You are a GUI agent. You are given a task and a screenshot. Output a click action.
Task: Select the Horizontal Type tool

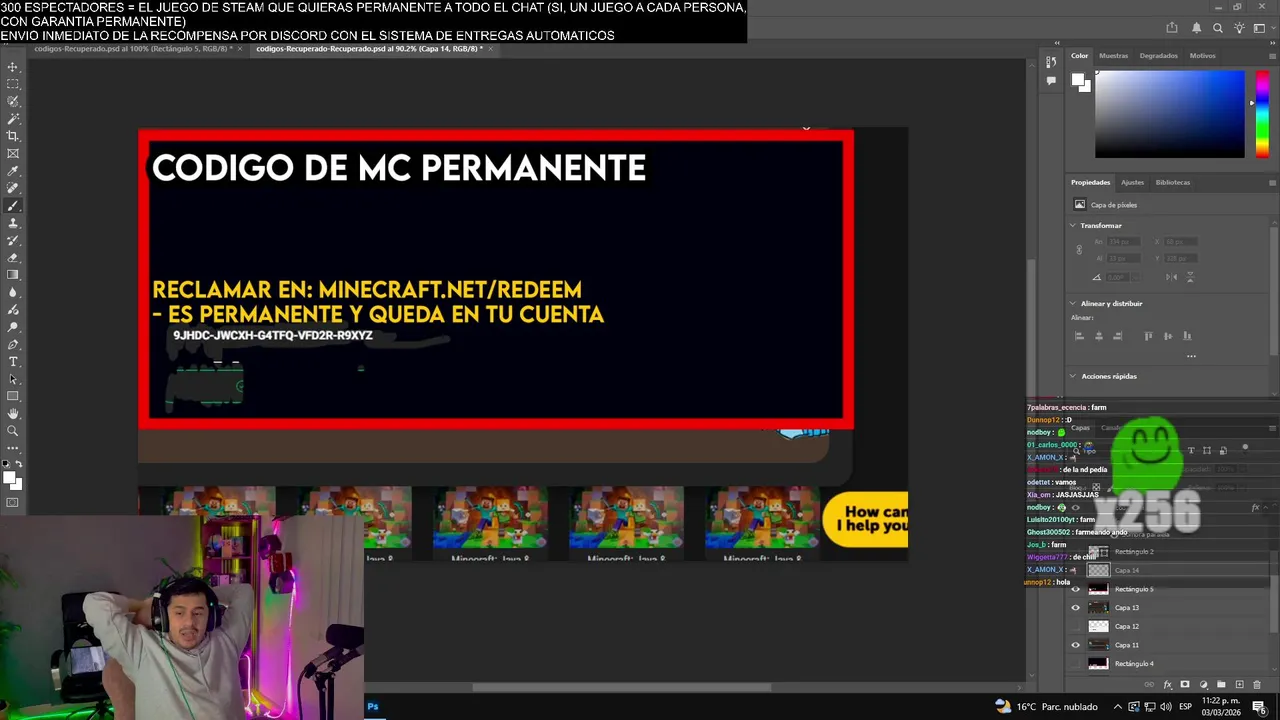coord(13,361)
